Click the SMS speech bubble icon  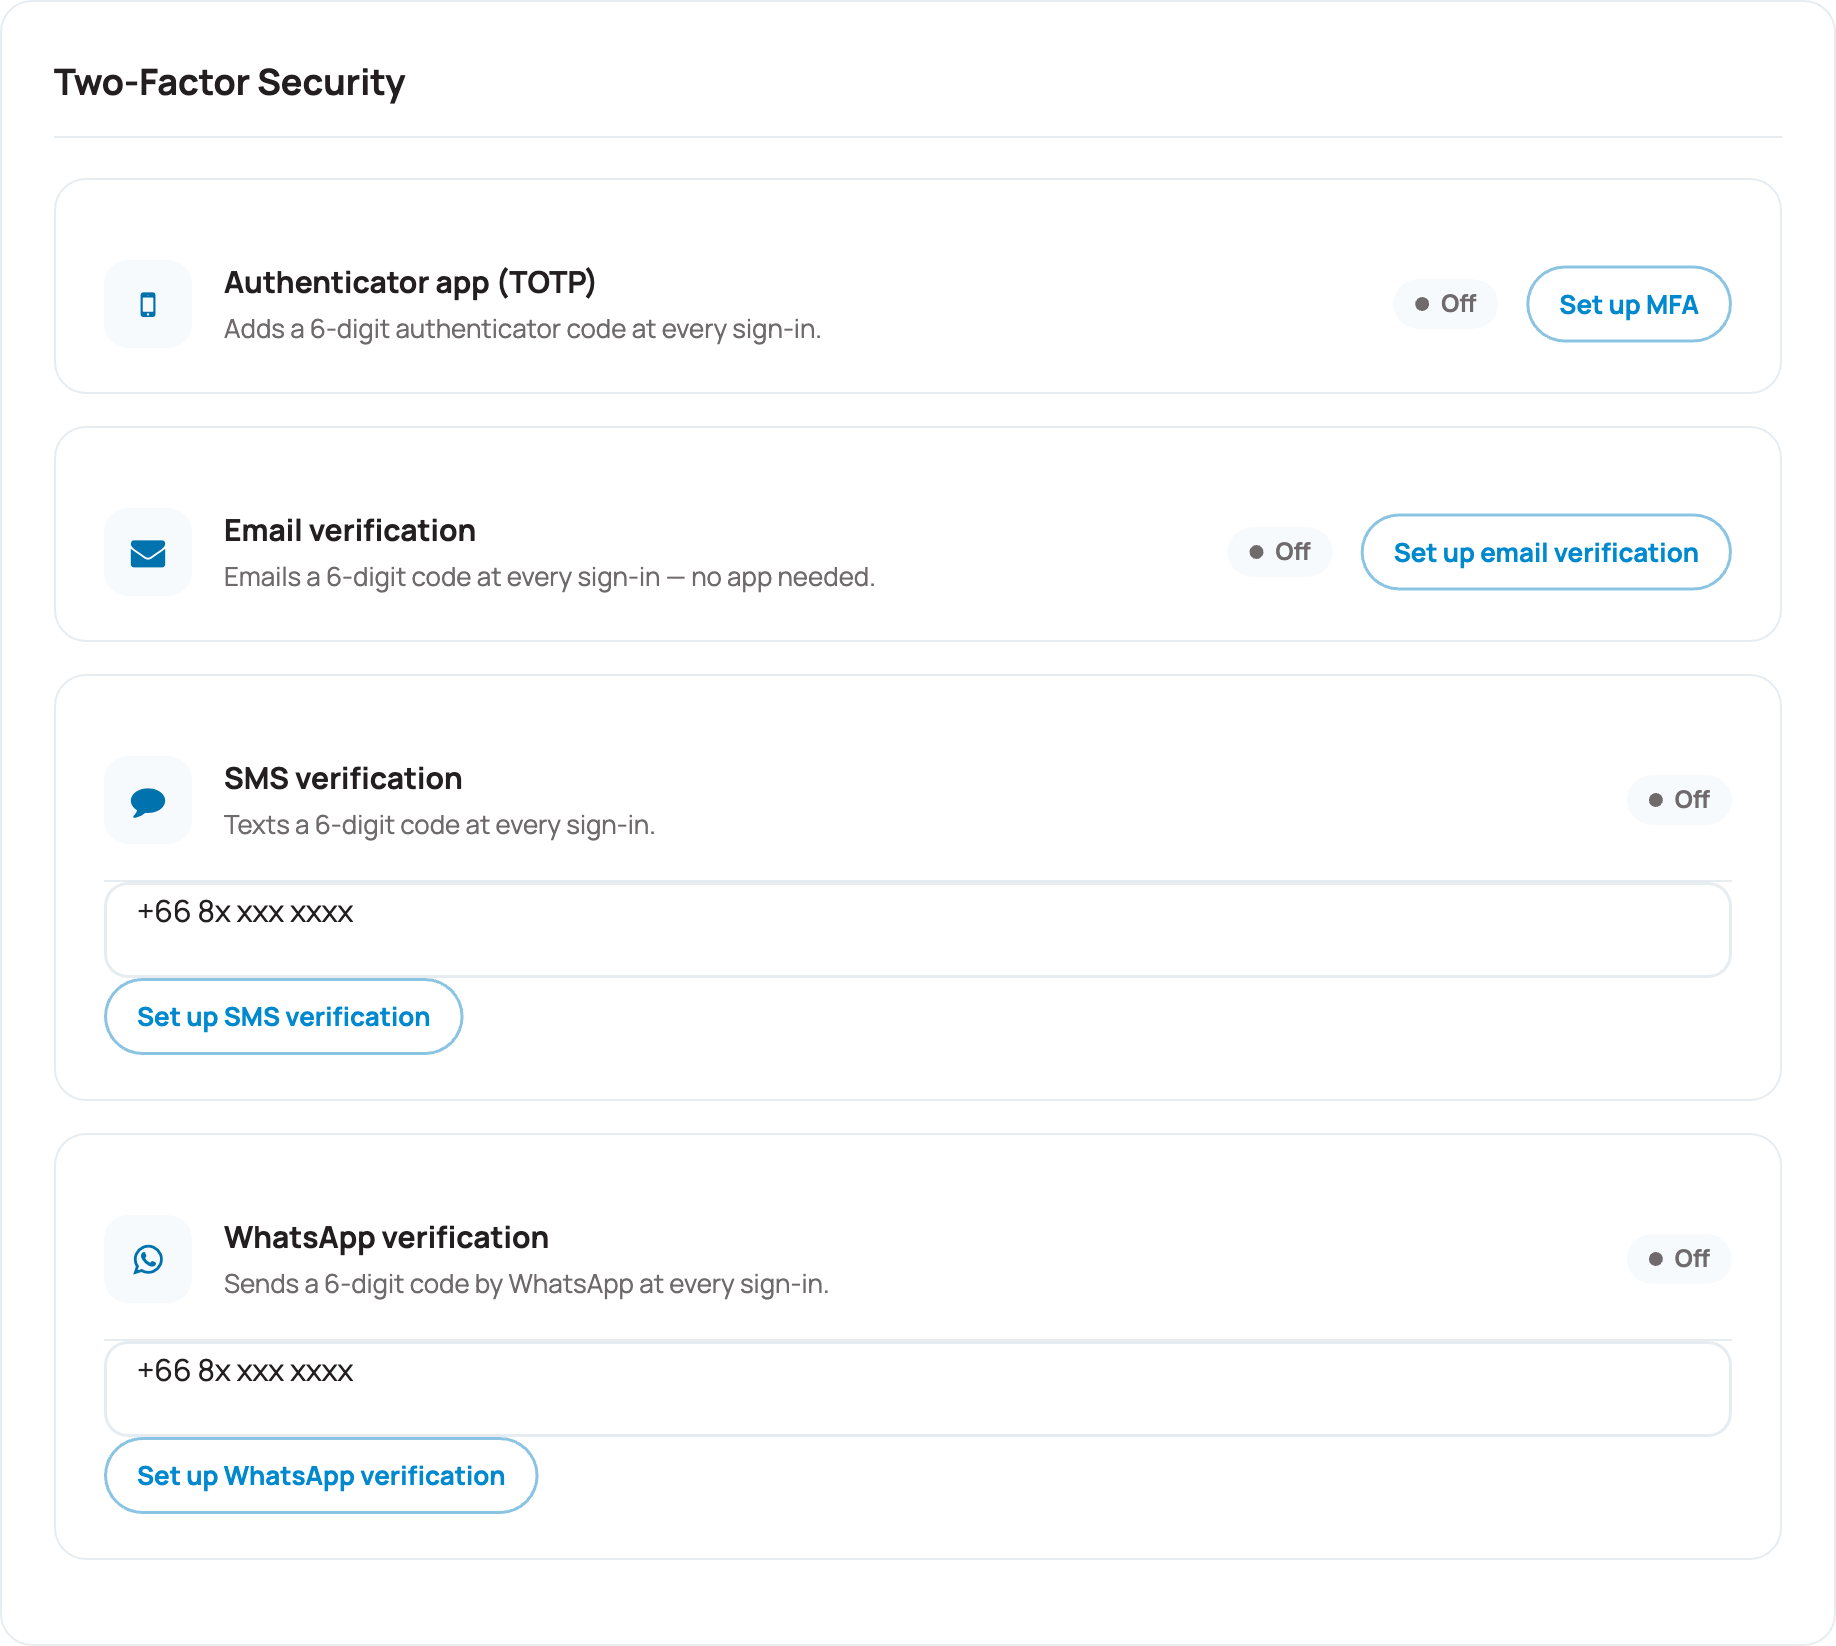[x=148, y=800]
